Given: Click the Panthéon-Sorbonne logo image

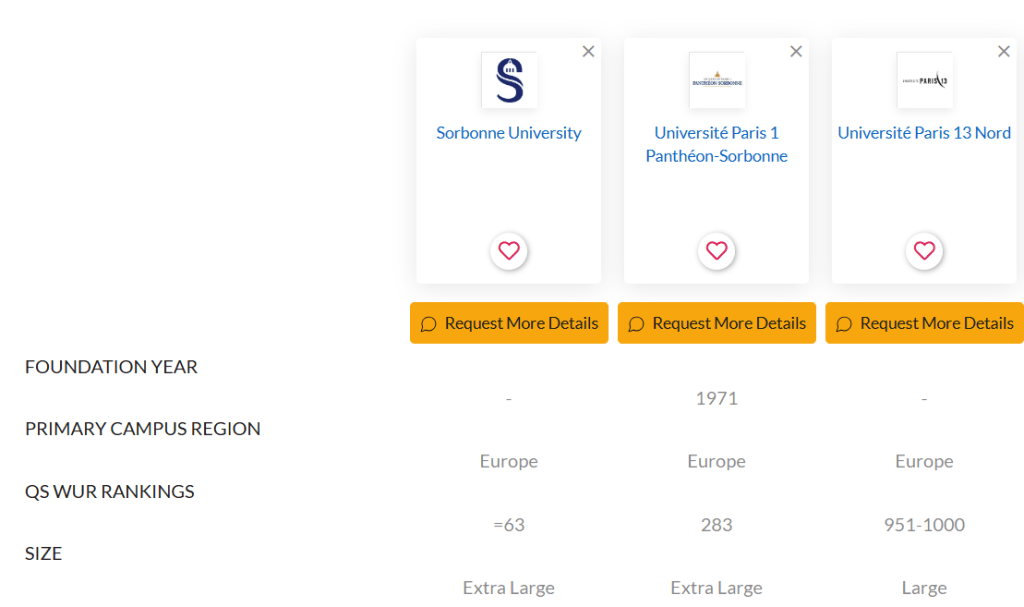Looking at the screenshot, I should point(717,80).
